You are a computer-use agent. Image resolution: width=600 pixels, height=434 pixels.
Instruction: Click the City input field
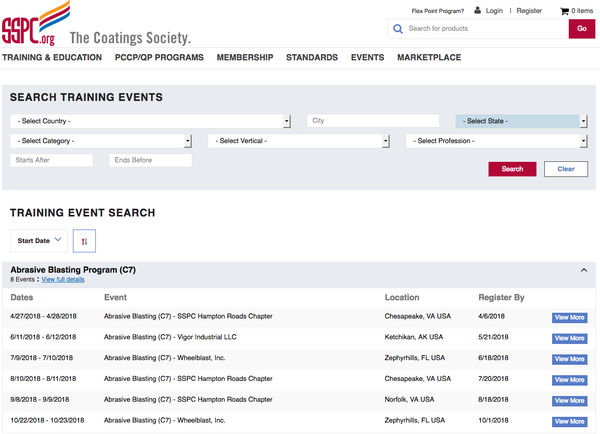tap(373, 121)
